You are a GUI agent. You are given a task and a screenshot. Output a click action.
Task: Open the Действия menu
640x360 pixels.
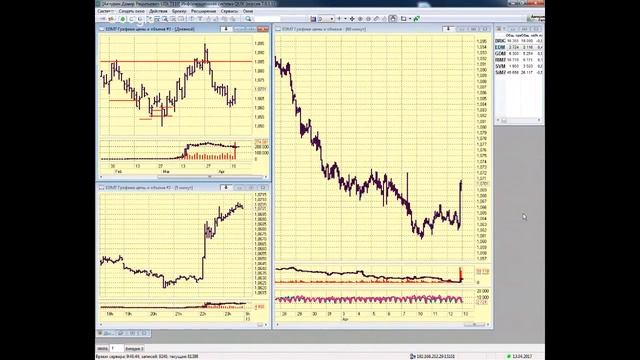(158, 11)
